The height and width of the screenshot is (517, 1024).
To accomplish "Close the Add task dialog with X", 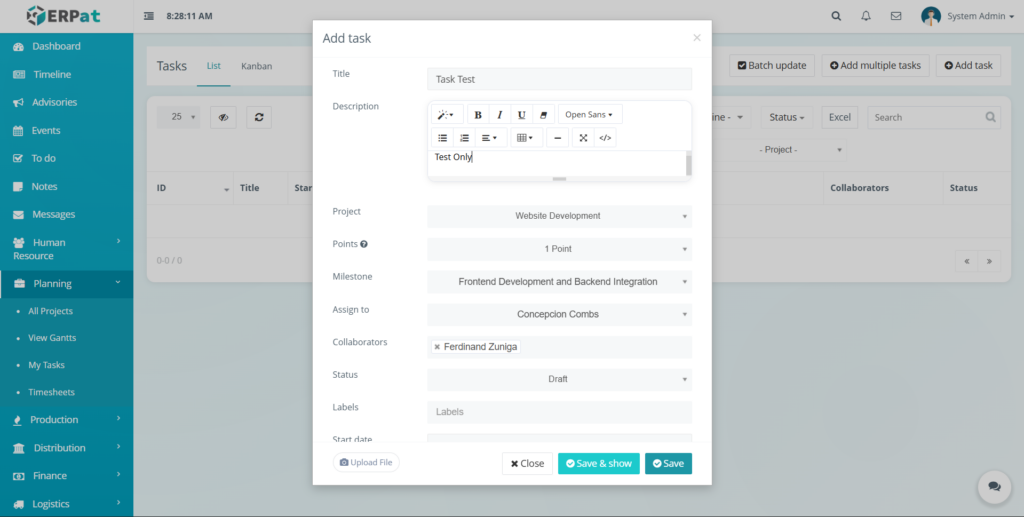I will coord(697,38).
